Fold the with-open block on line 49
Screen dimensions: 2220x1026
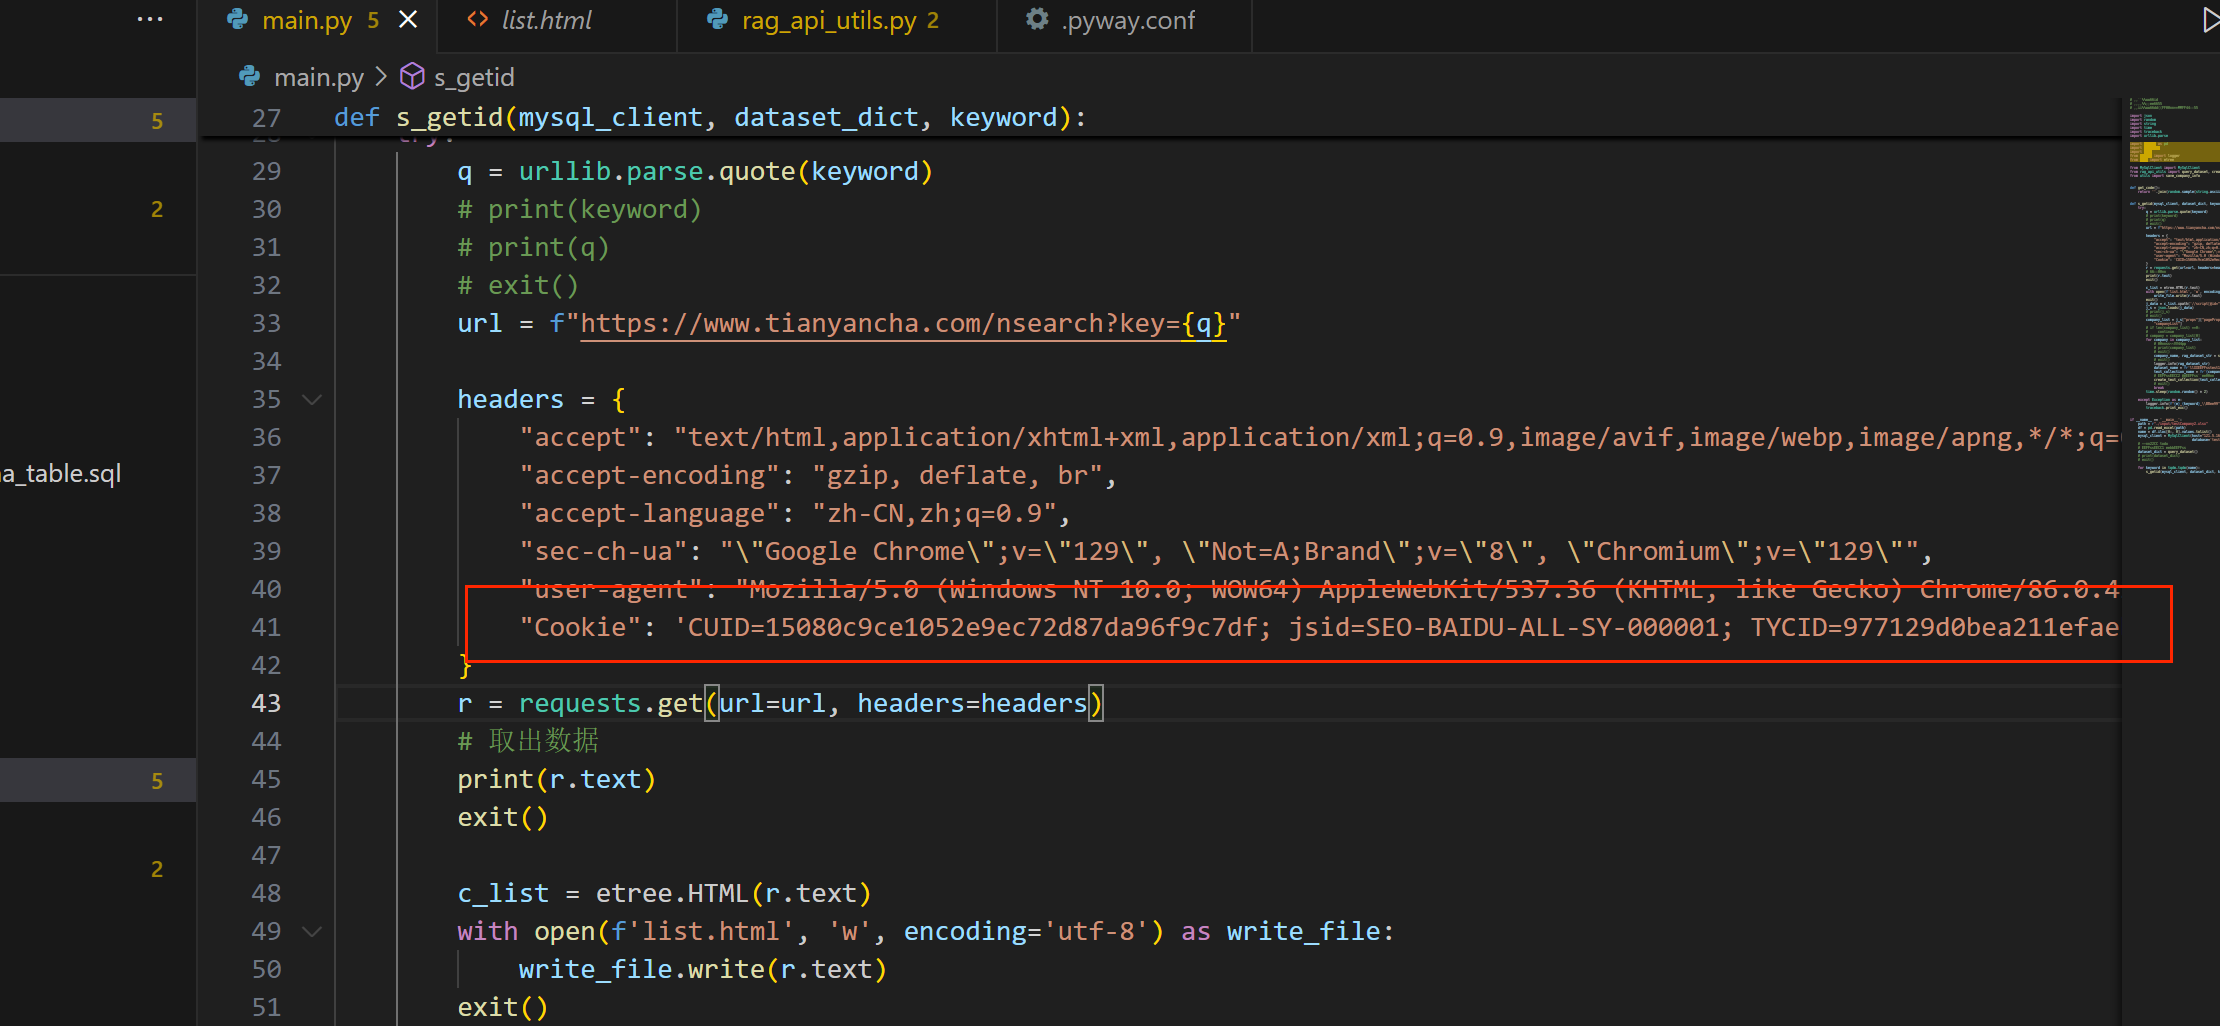point(312,932)
